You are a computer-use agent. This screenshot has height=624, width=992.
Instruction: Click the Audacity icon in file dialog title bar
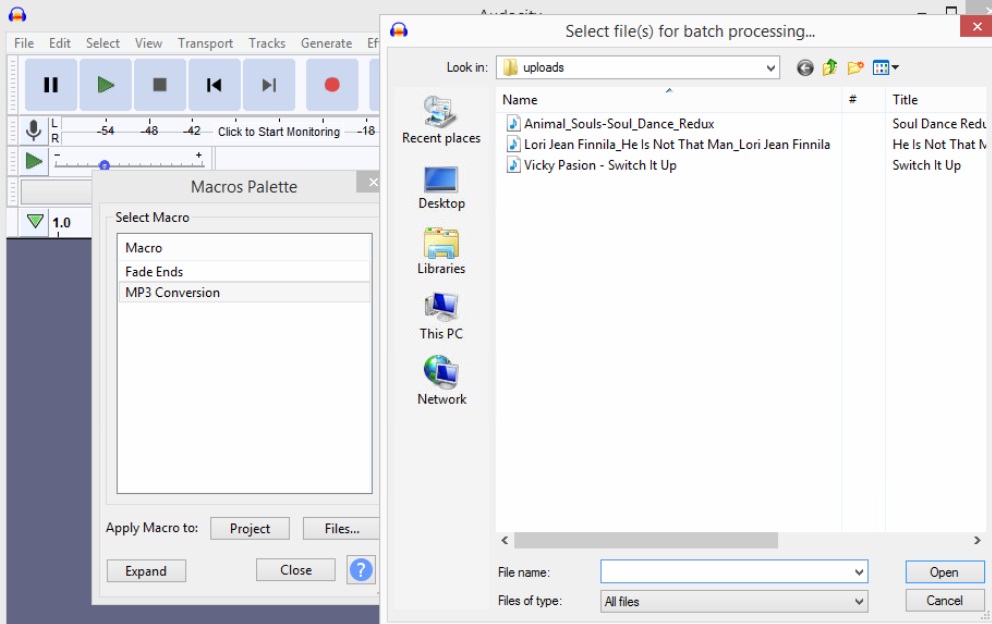tap(399, 30)
